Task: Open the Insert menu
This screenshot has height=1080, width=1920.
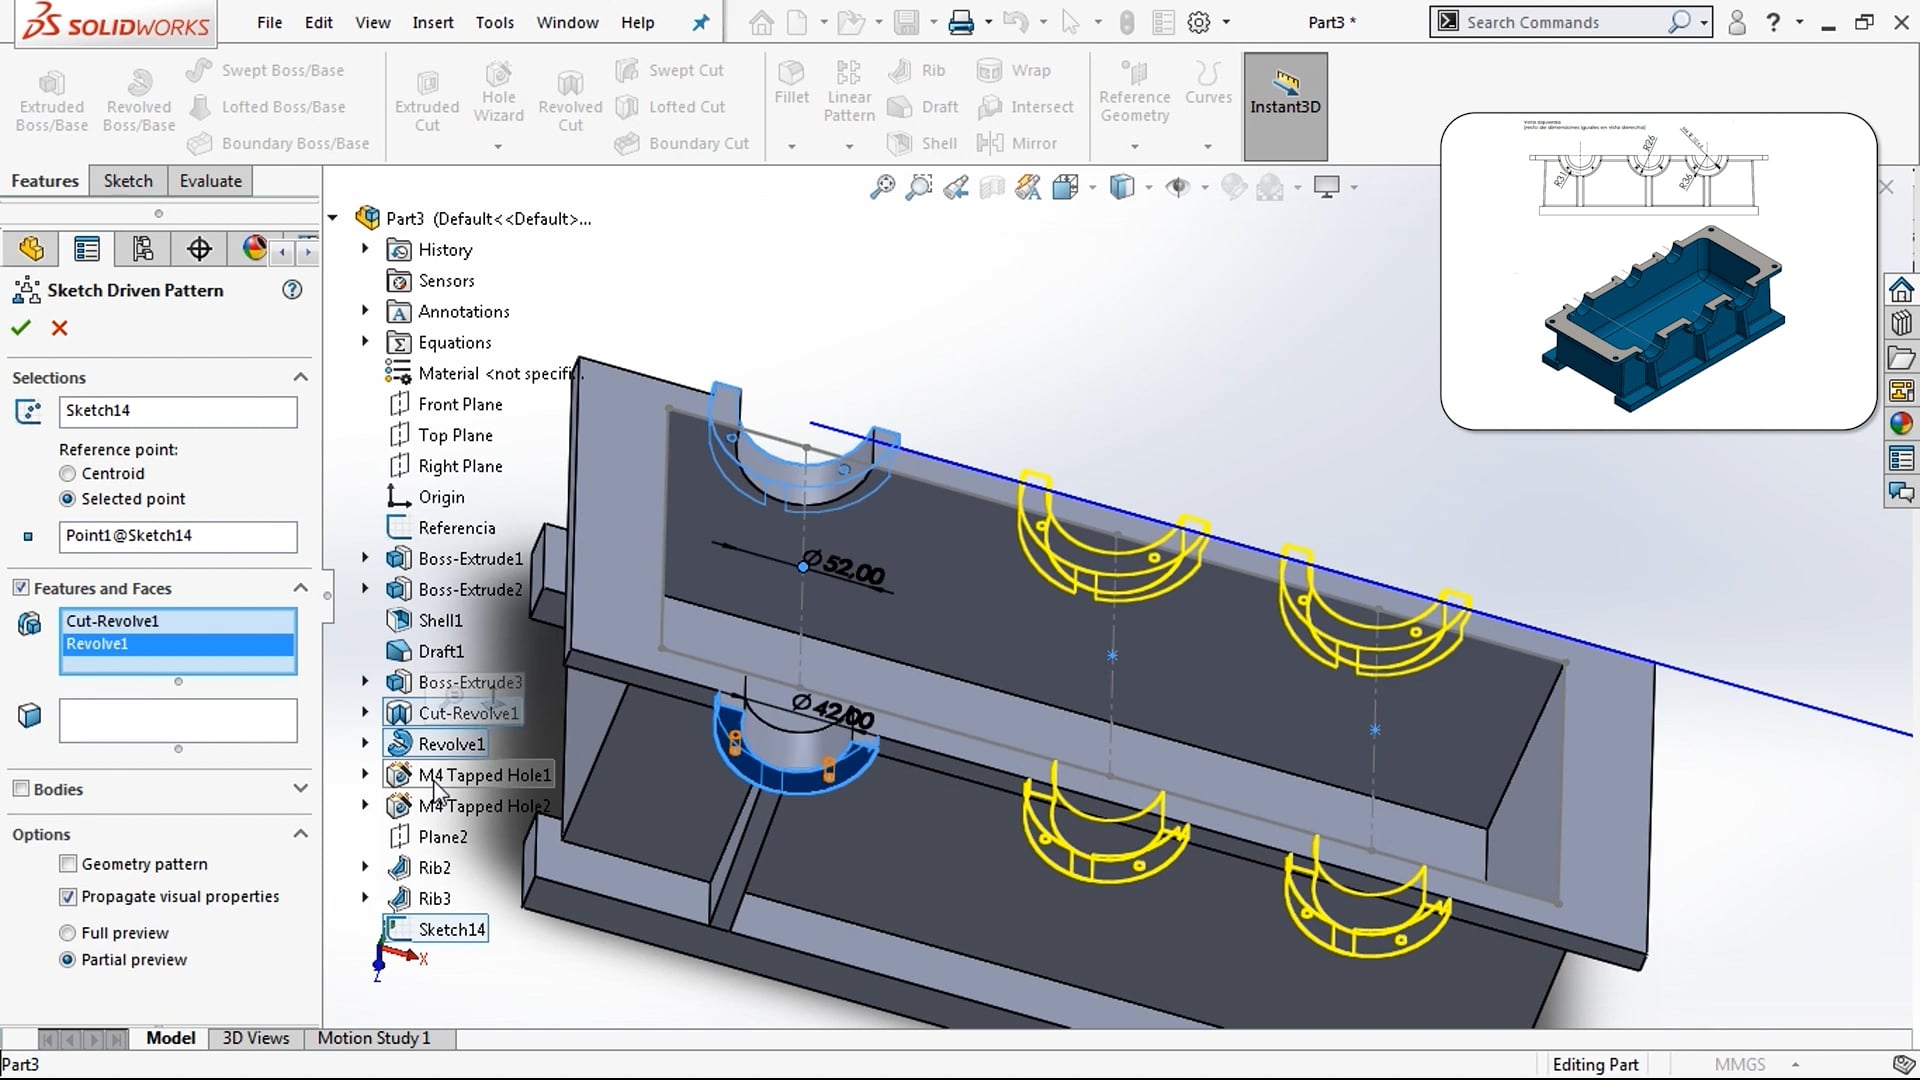Action: point(433,22)
